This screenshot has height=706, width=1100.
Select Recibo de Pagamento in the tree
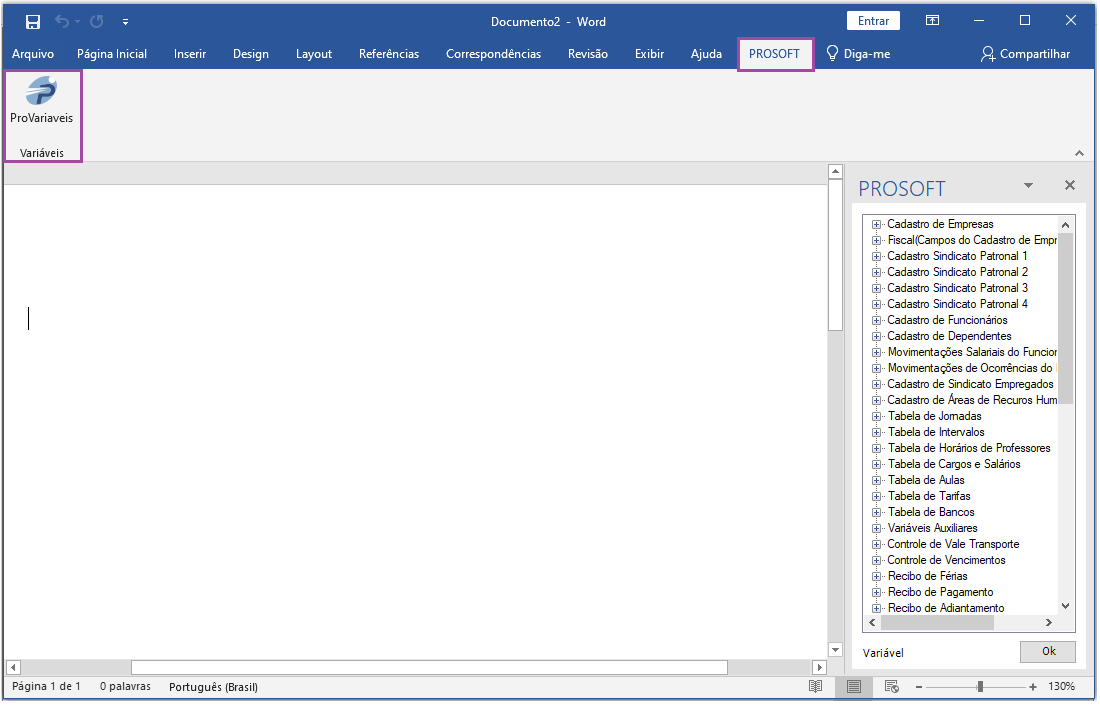(x=940, y=592)
